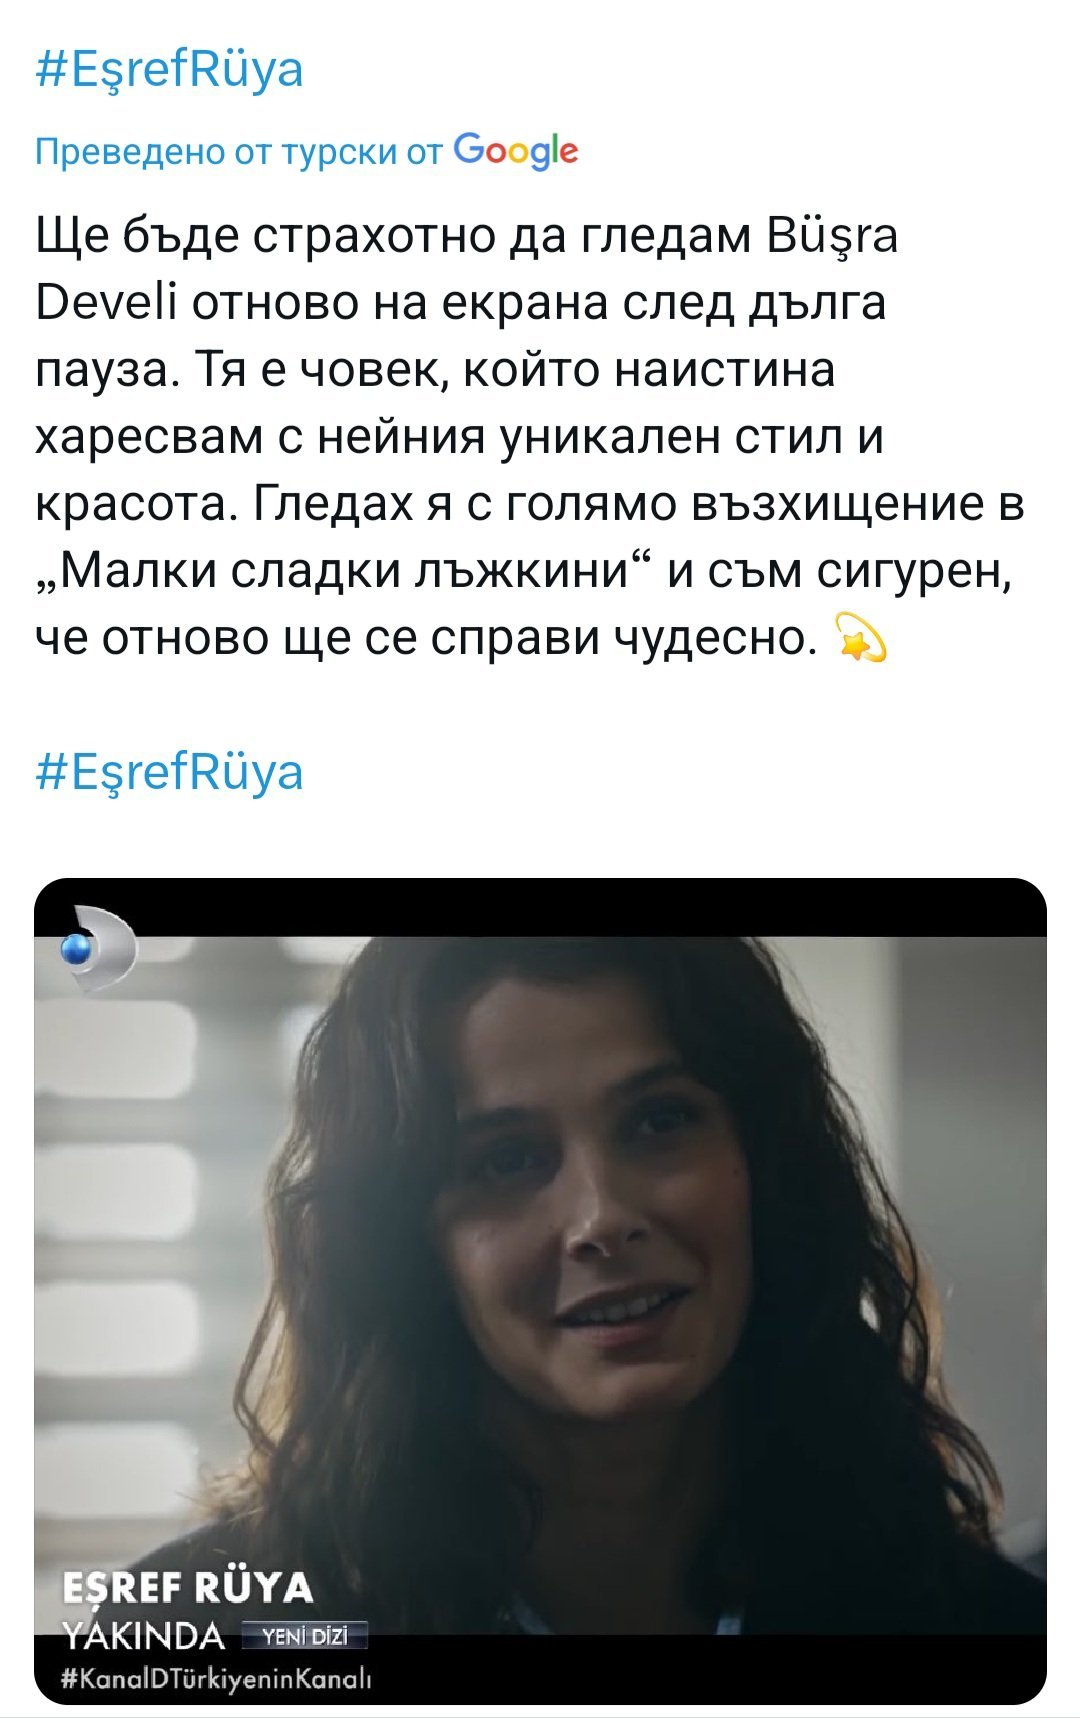Tap the YAKINDA caption in the image
Screen dimensions: 1080x1723
click(x=143, y=1636)
